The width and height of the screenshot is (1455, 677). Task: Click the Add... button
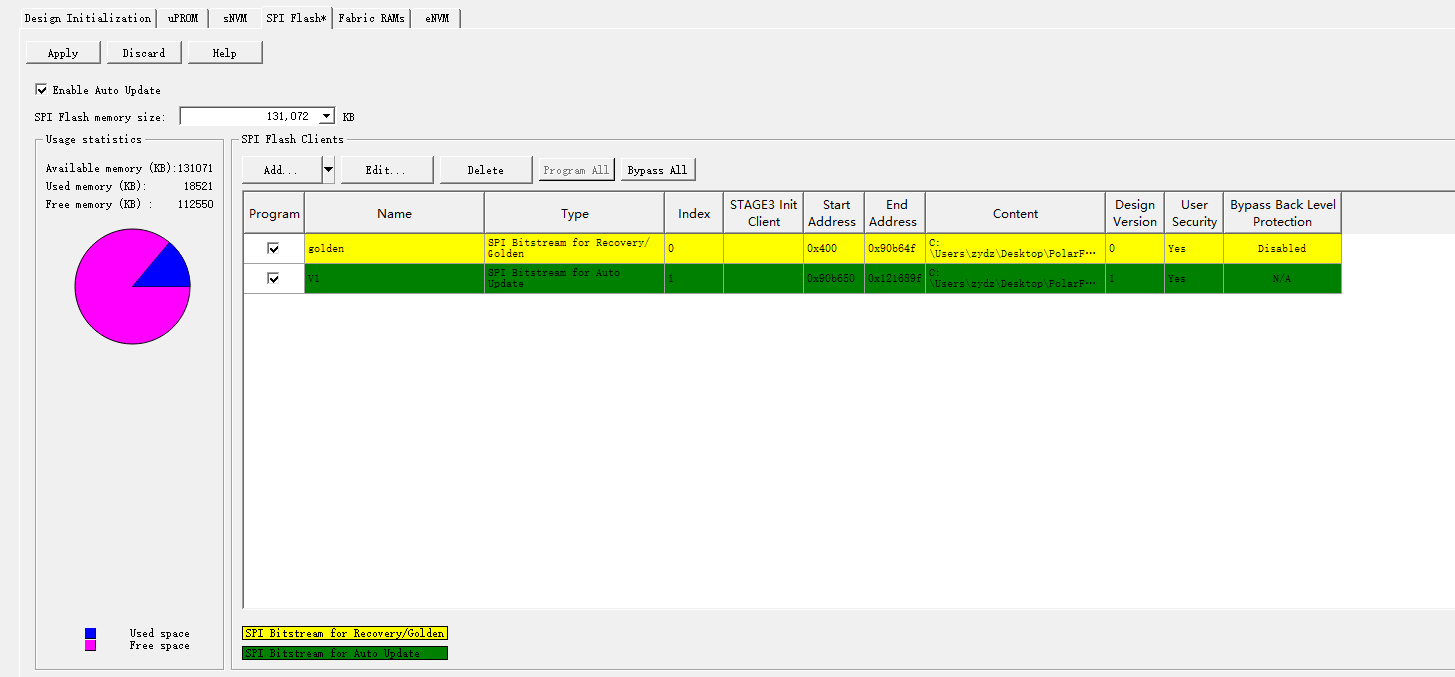coord(281,170)
